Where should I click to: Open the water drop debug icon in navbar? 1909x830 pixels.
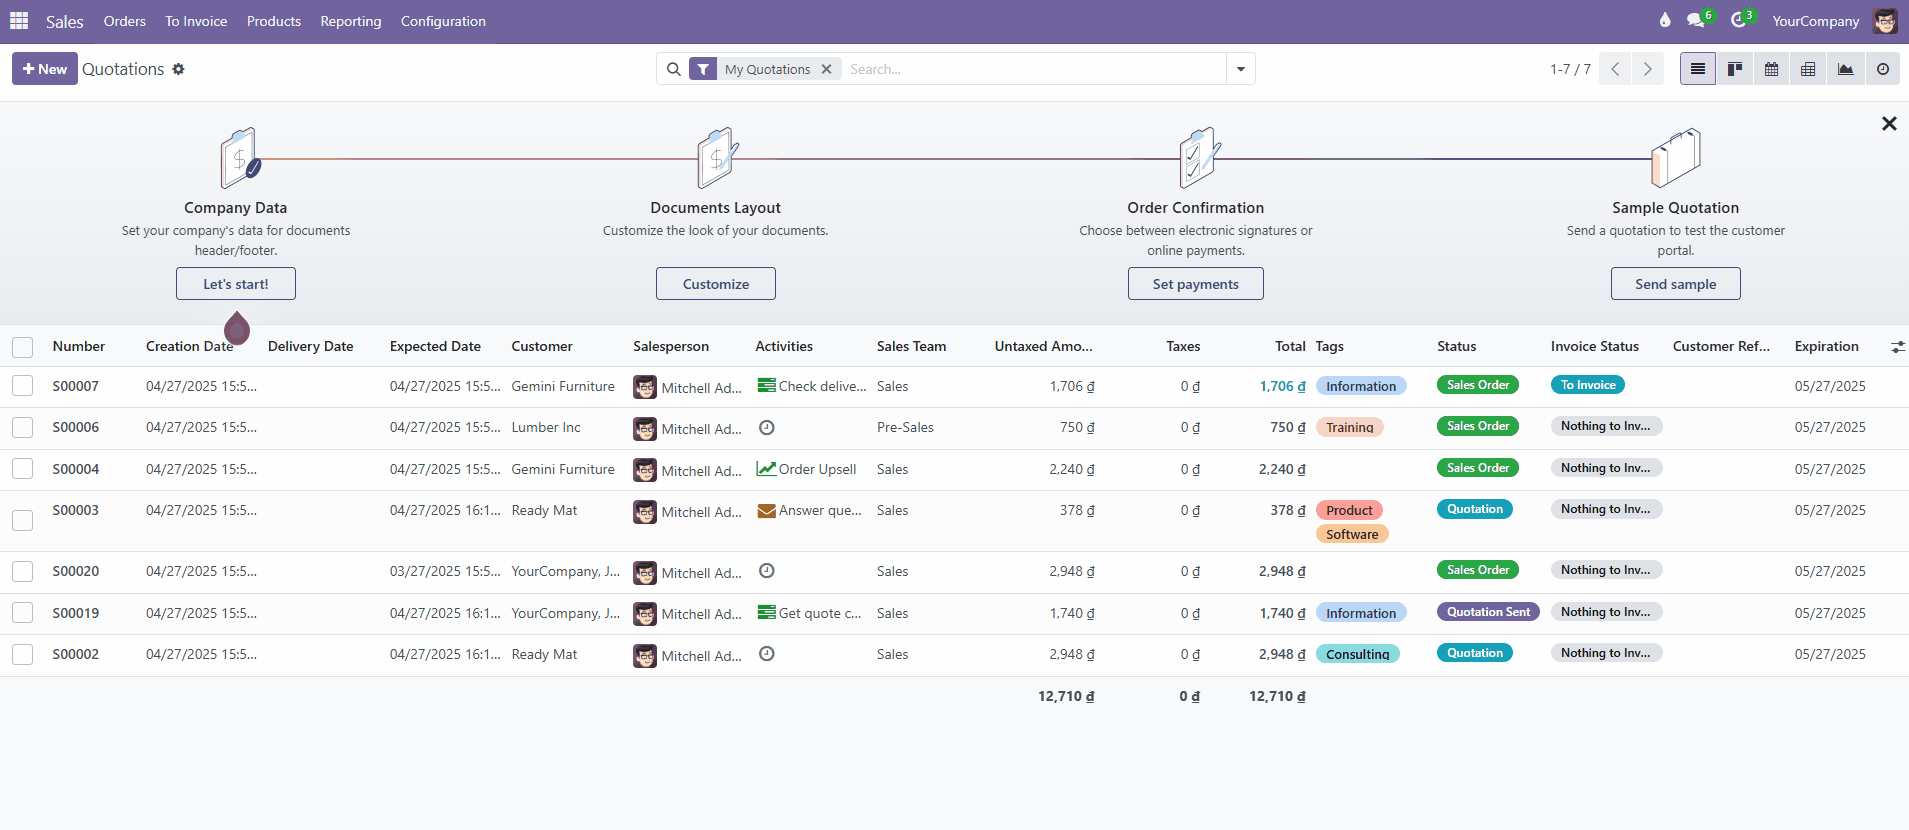tap(1665, 21)
